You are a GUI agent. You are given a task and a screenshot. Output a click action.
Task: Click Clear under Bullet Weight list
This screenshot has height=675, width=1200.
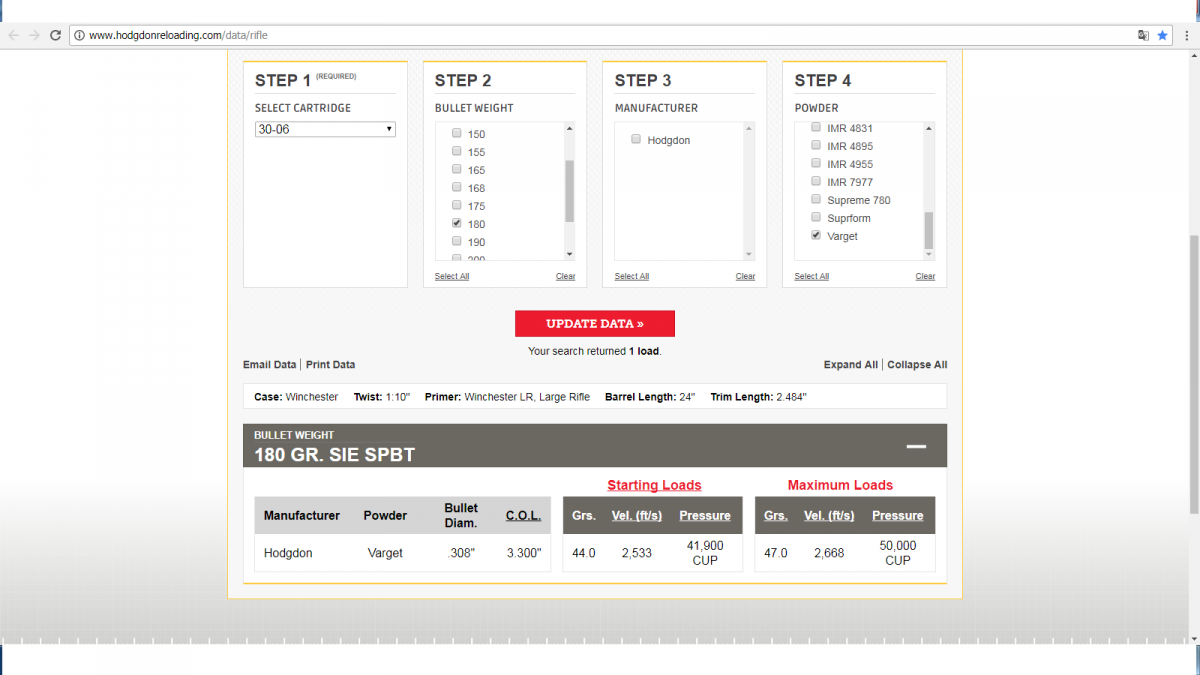[x=566, y=276]
